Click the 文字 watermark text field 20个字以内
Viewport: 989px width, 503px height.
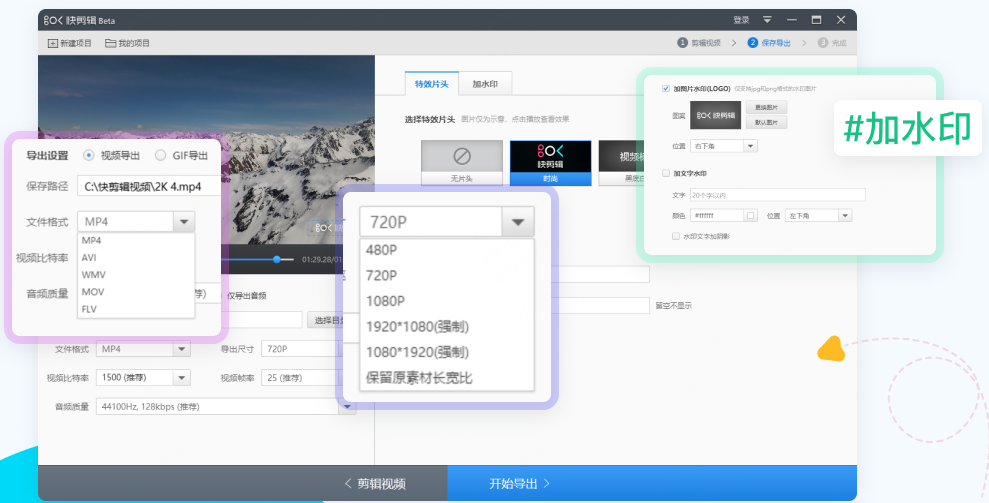[x=778, y=195]
